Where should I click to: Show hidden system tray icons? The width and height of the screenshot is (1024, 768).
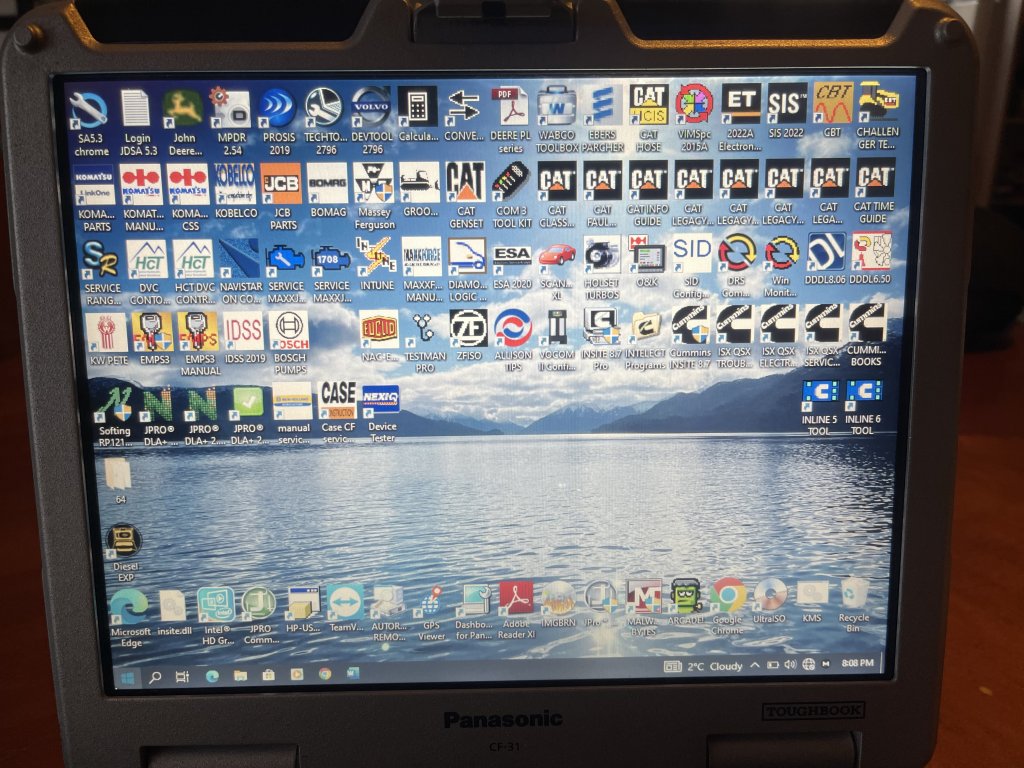[x=754, y=665]
